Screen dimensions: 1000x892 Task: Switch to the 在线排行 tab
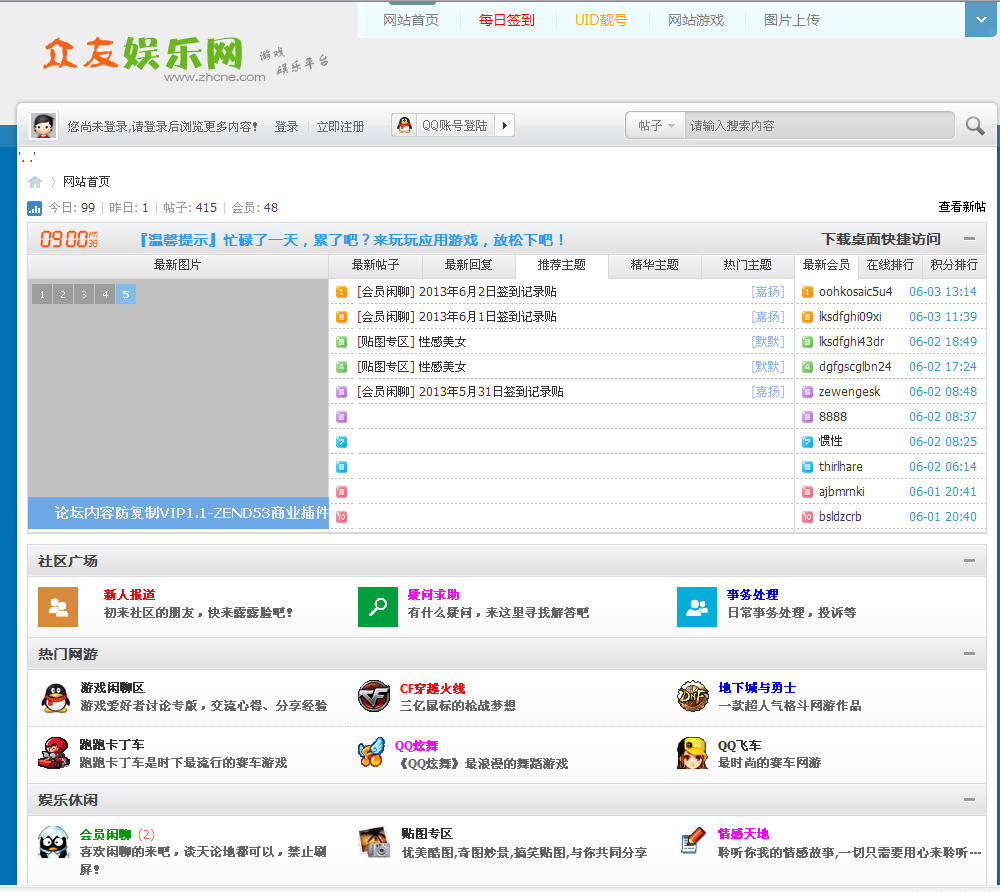[x=889, y=265]
